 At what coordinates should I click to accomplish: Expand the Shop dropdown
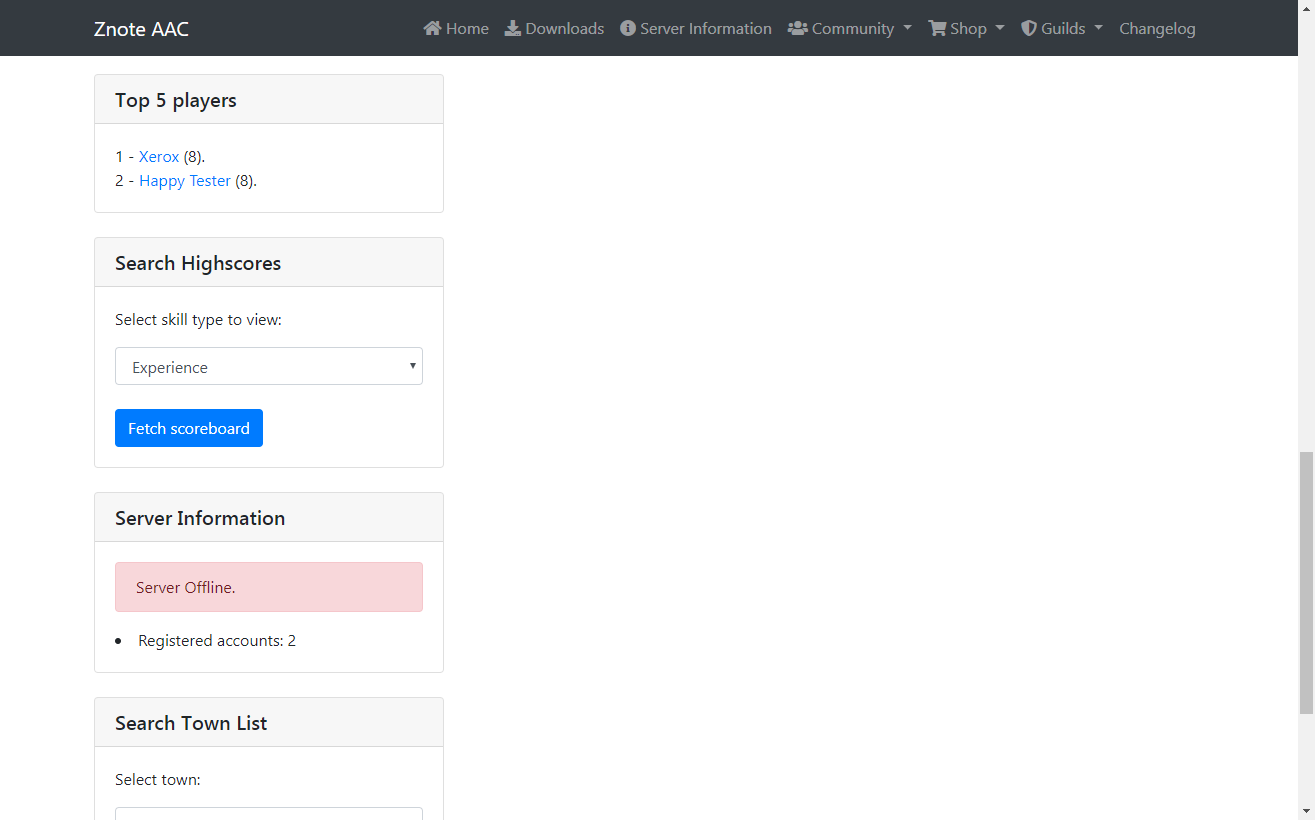[965, 28]
